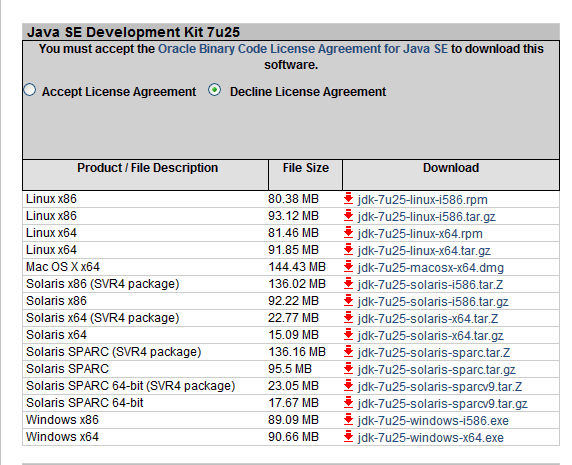The width and height of the screenshot is (572, 465).
Task: Click download arrow icon for jdk-7u25-solaris-sparcv9.tar.Z
Action: pos(348,385)
